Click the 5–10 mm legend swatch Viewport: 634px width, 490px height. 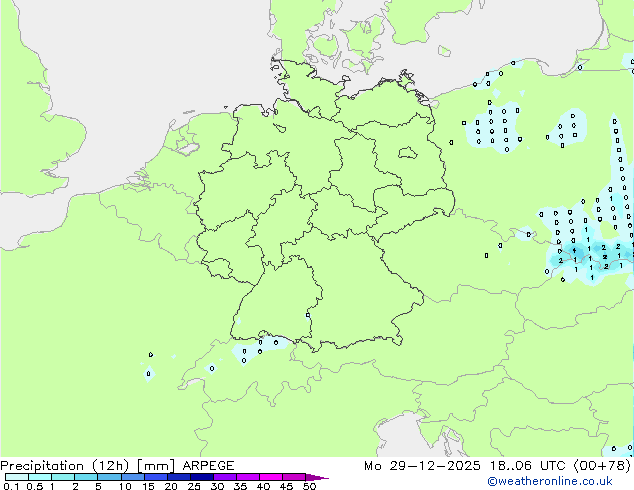point(109,477)
